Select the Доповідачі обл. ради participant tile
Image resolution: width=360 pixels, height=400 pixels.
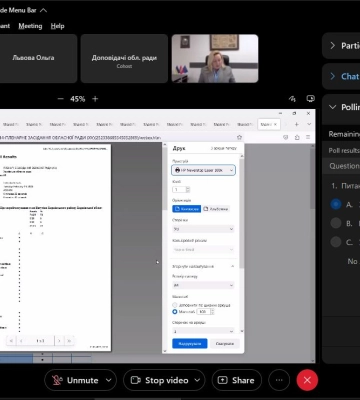(124, 58)
